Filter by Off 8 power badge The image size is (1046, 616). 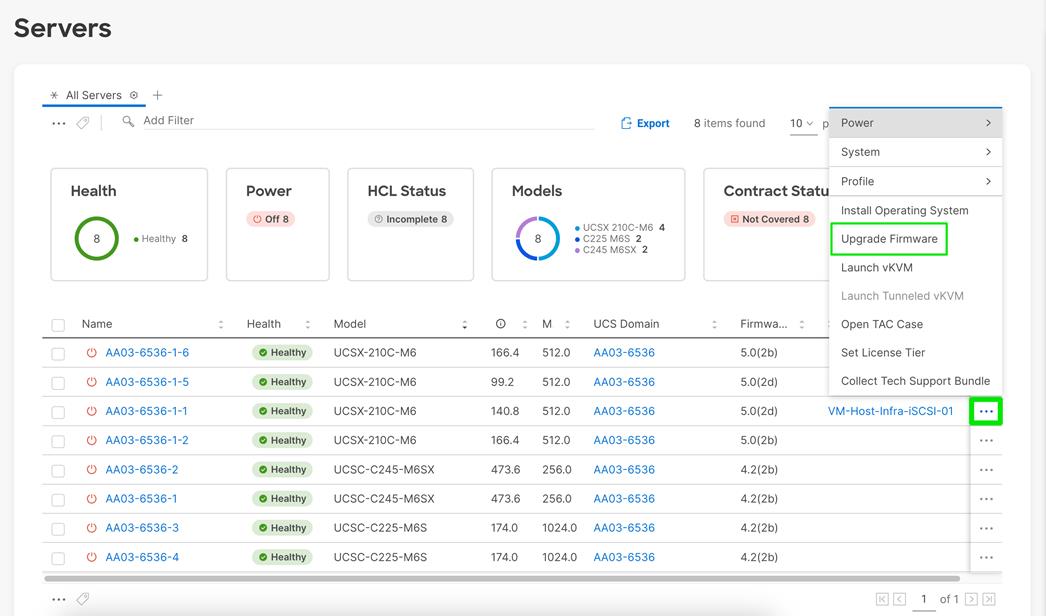[271, 219]
